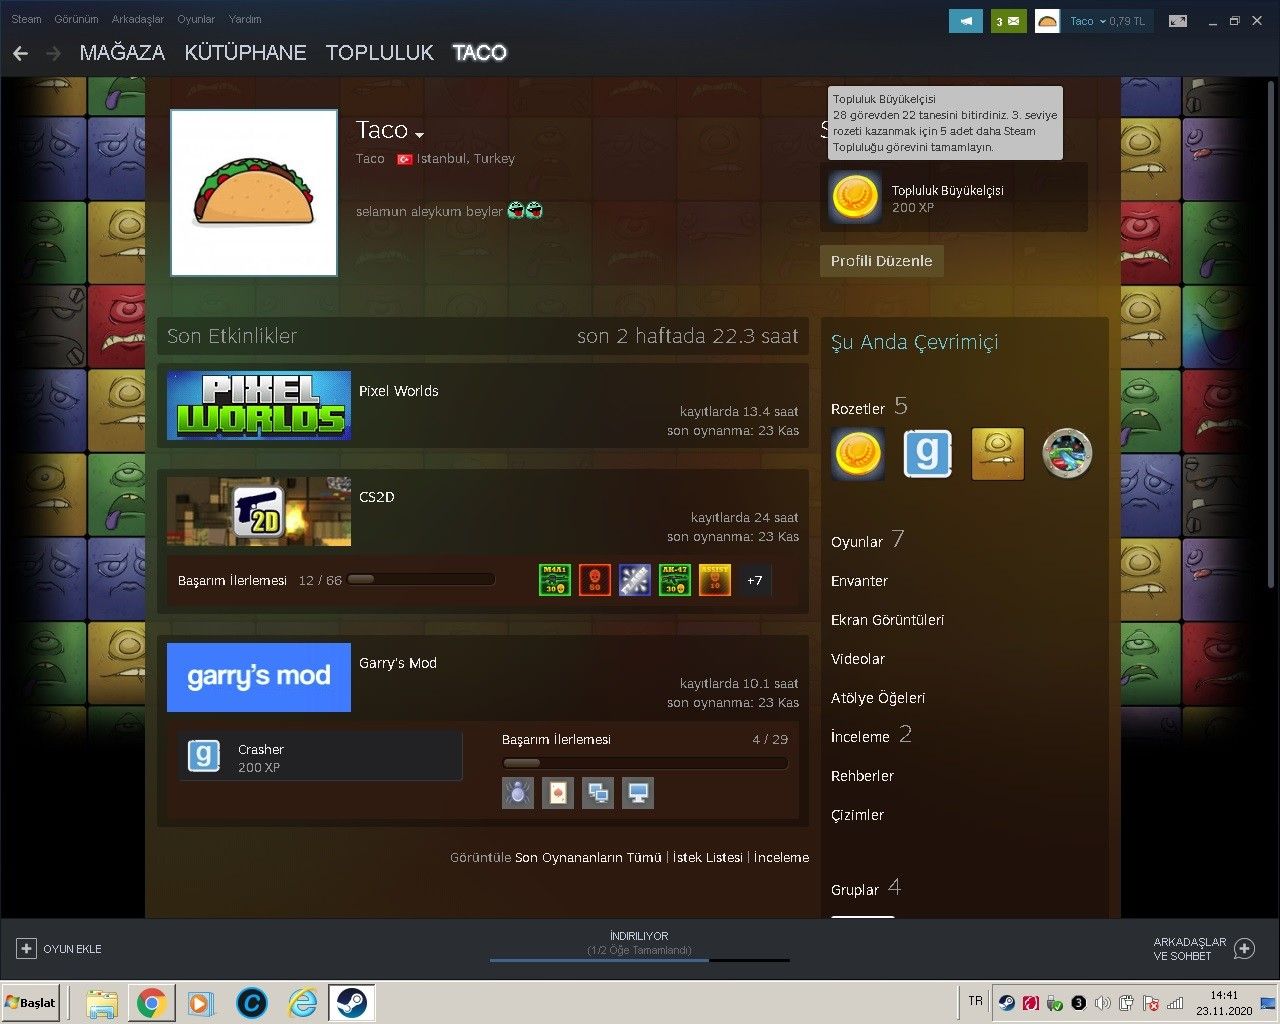Launch Google Chrome from the taskbar
The width and height of the screenshot is (1280, 1024).
coord(151,1002)
